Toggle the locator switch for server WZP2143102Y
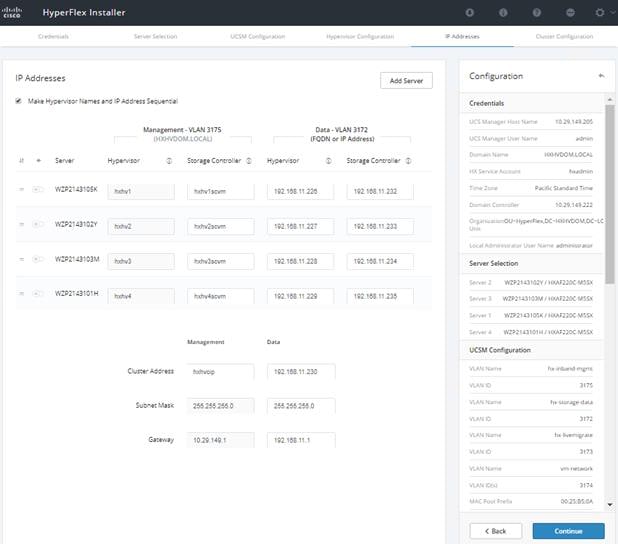This screenshot has width=618, height=544. tap(38, 224)
